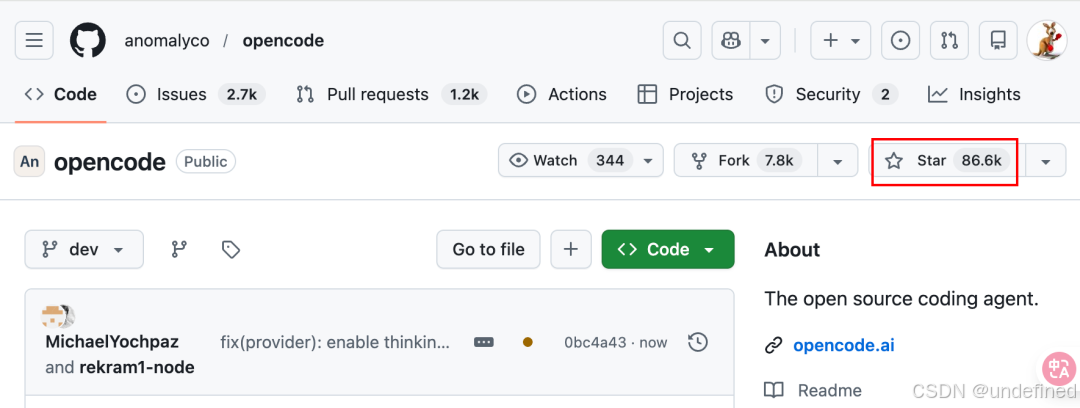1080x408 pixels.
Task: View pull requests from header icon
Action: pyautogui.click(x=949, y=41)
